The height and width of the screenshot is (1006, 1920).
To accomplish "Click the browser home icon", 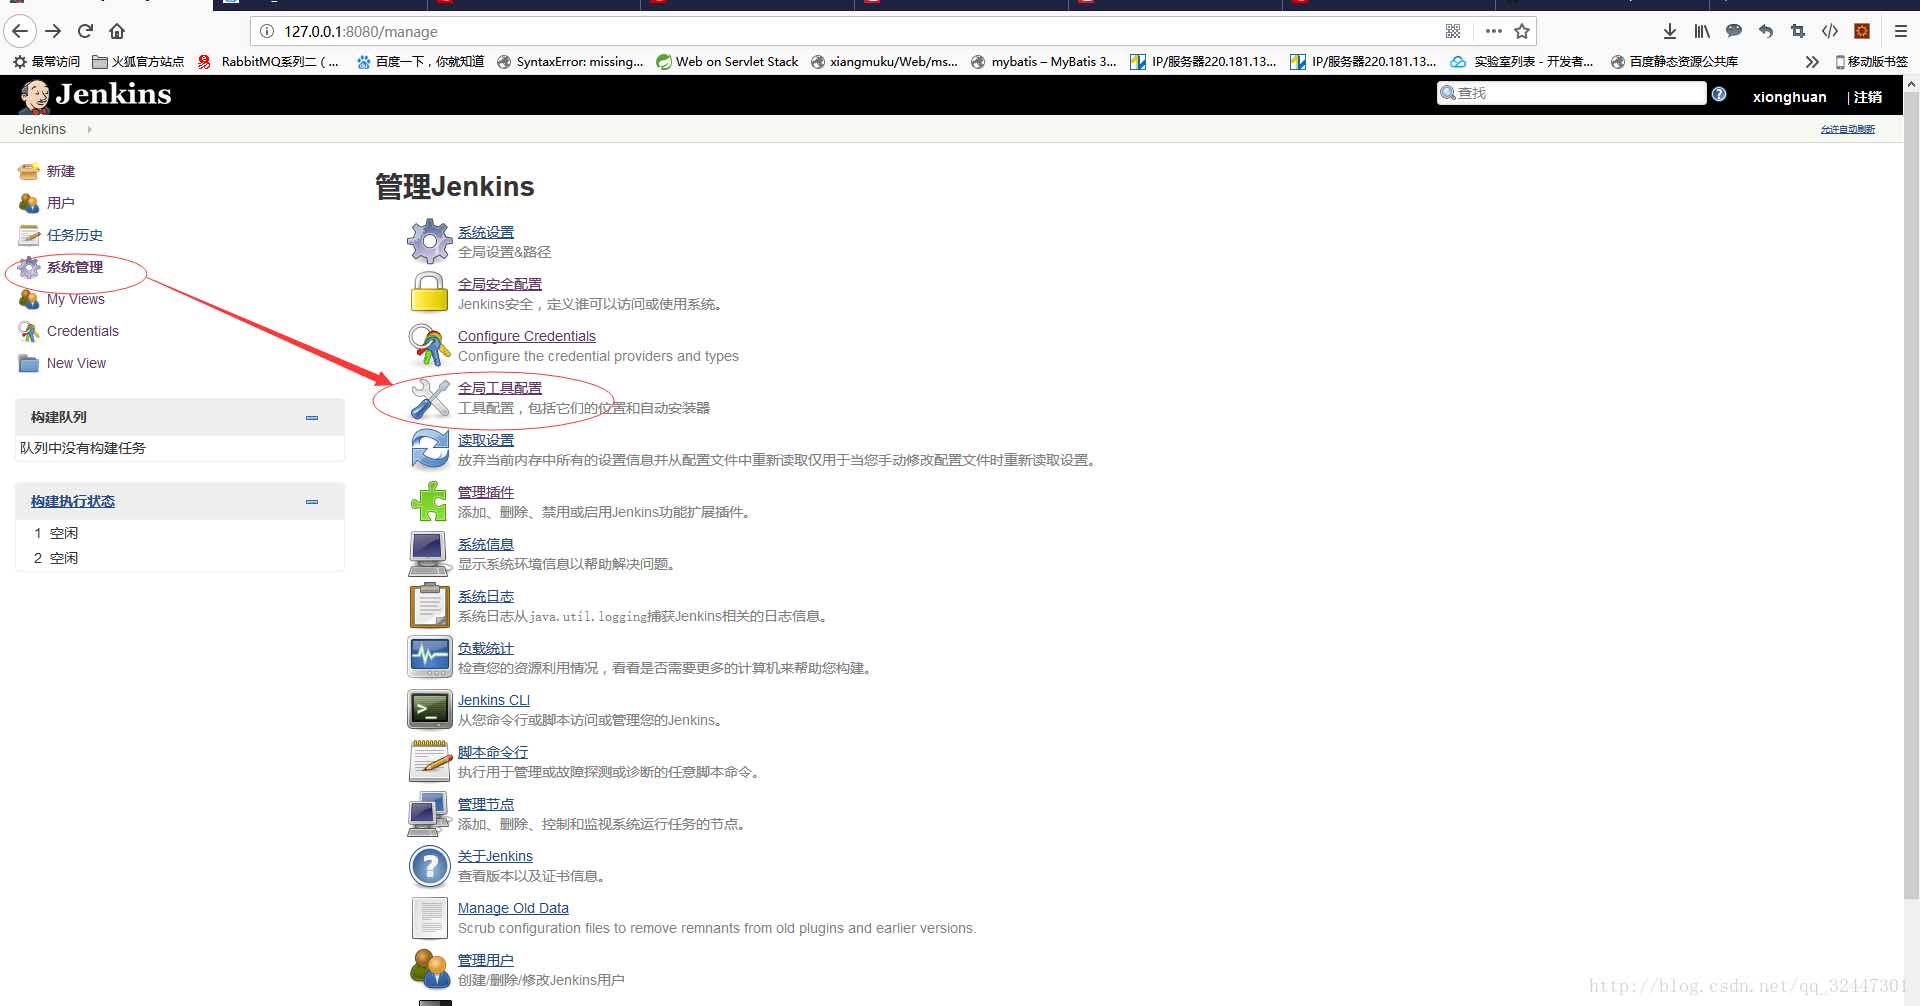I will 117,31.
